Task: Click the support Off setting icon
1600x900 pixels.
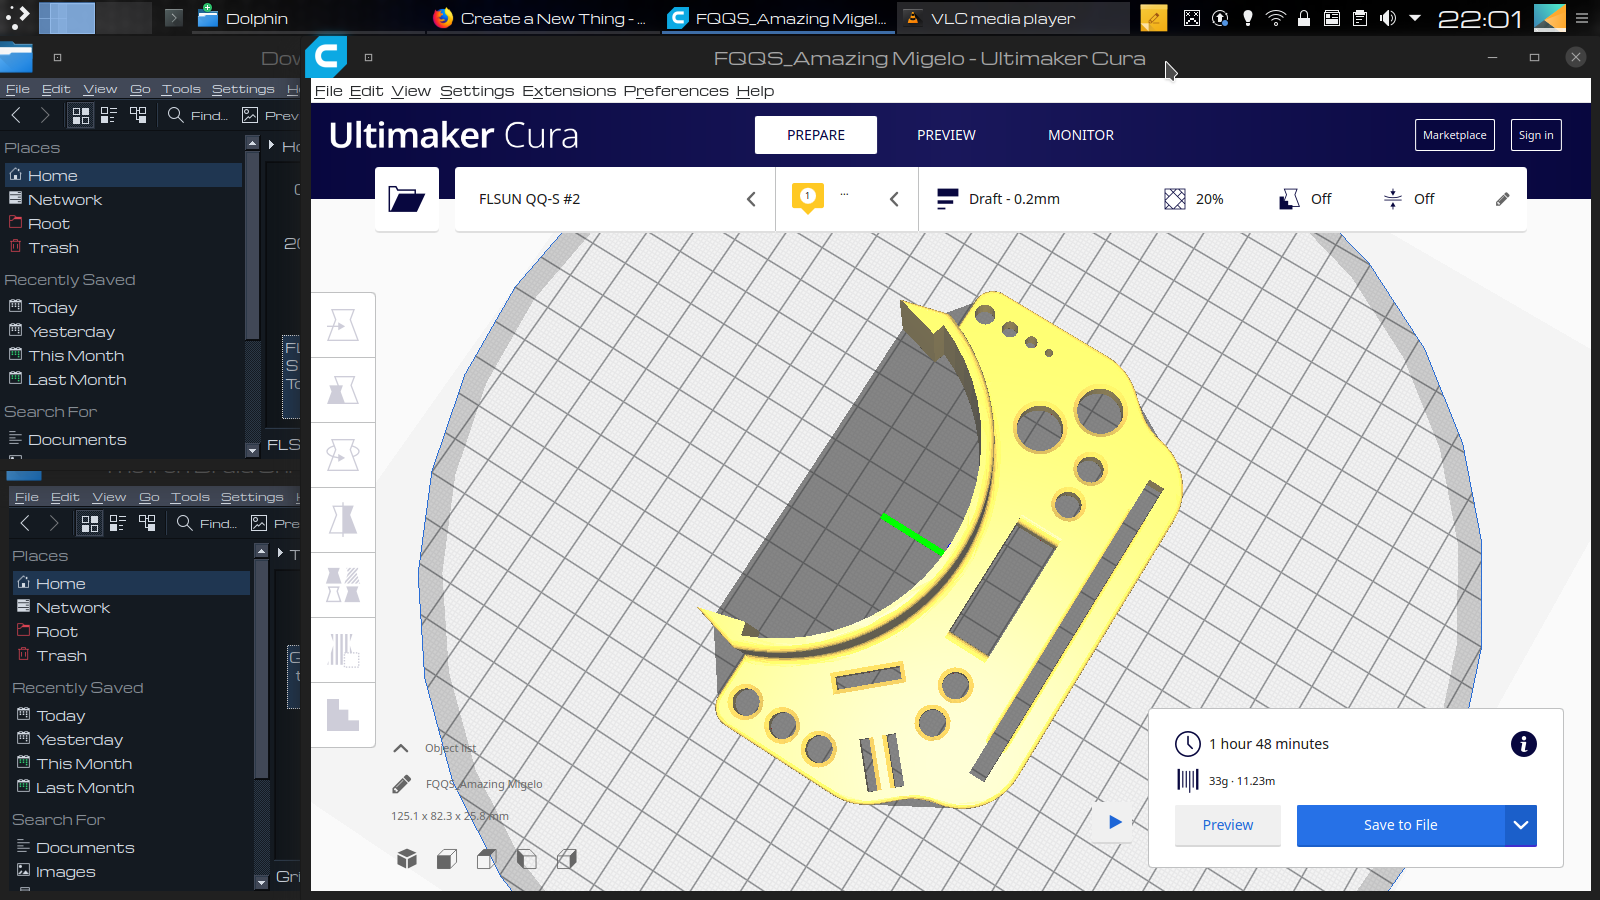Action: point(1290,199)
